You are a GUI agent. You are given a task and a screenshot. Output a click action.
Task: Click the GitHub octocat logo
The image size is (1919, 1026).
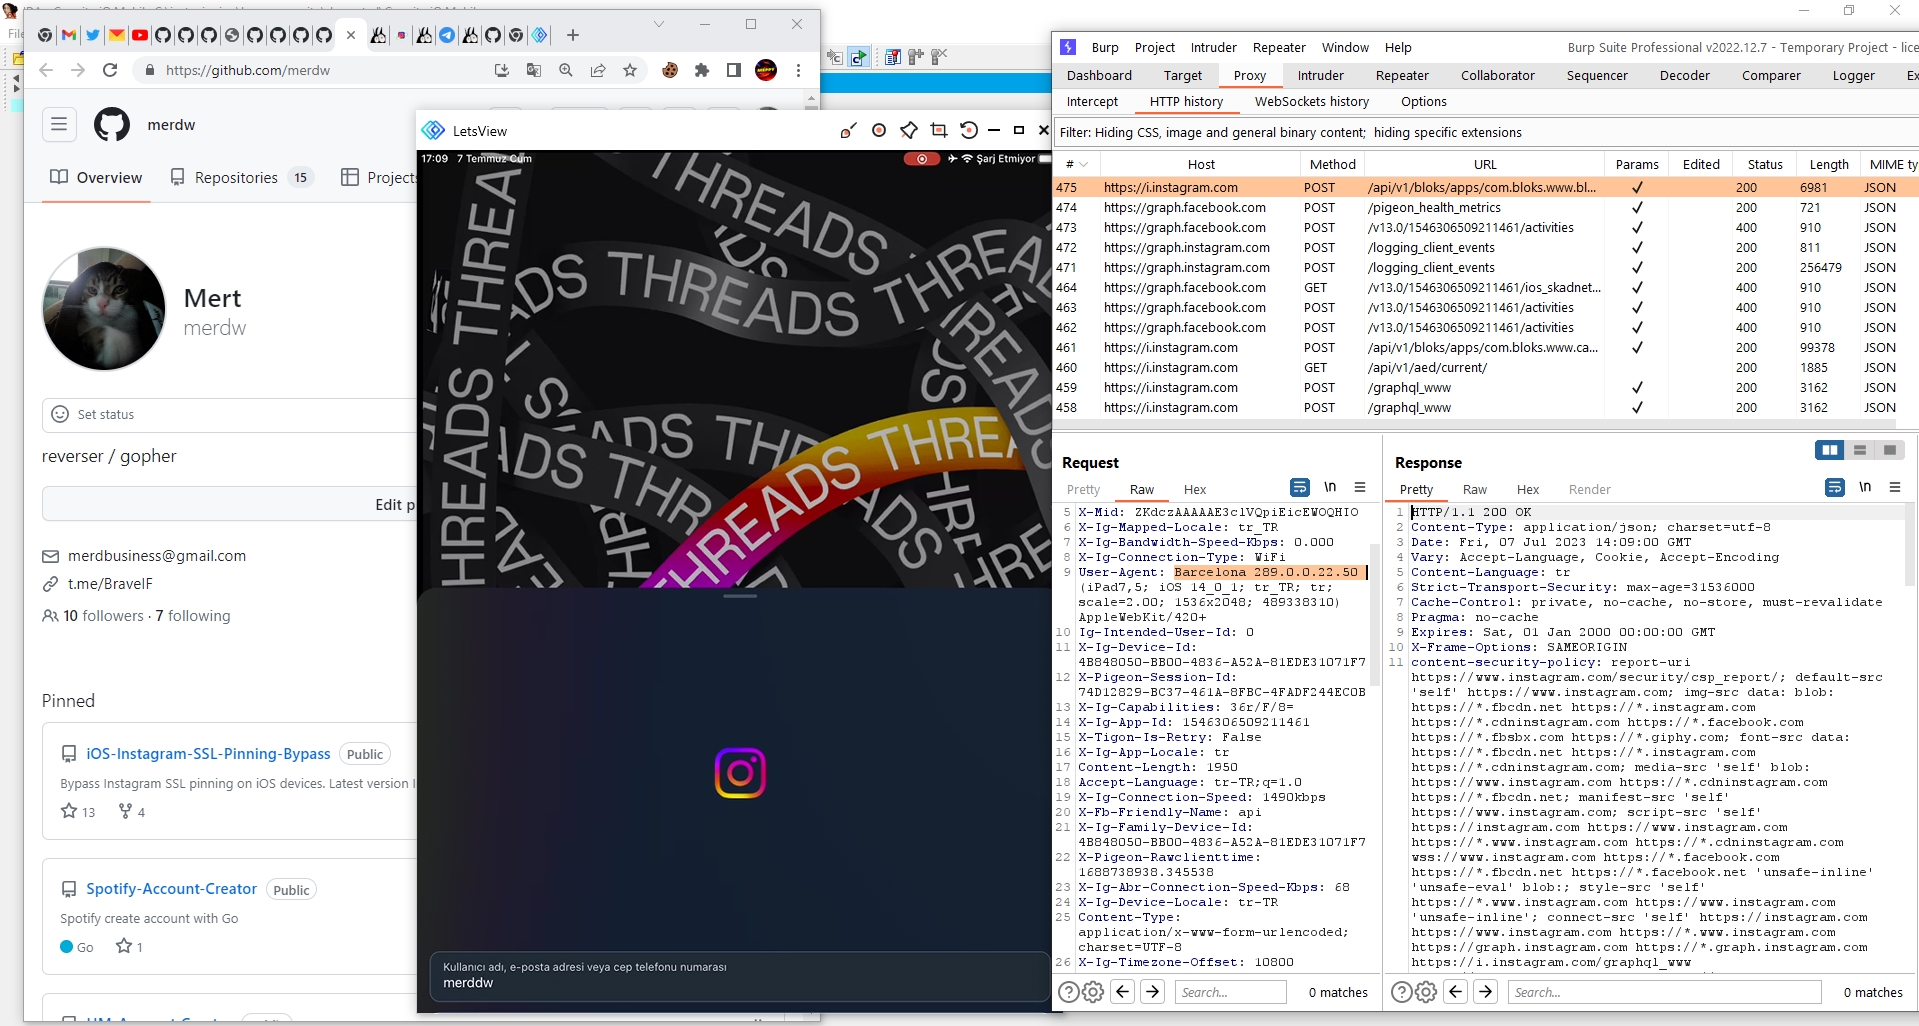[112, 125]
